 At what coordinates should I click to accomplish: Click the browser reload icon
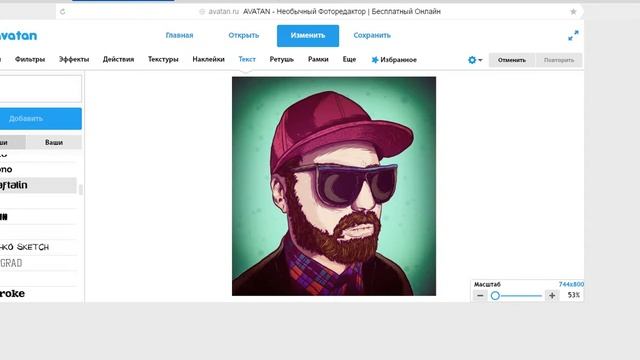(62, 12)
